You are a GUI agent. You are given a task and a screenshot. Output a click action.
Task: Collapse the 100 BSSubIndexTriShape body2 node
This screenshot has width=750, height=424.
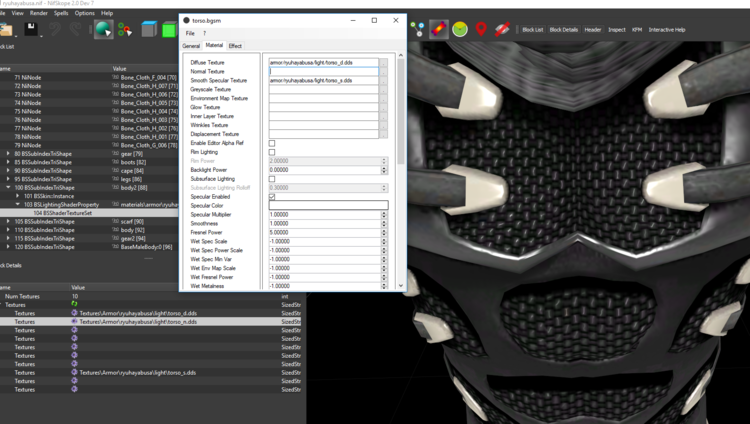coord(8,188)
